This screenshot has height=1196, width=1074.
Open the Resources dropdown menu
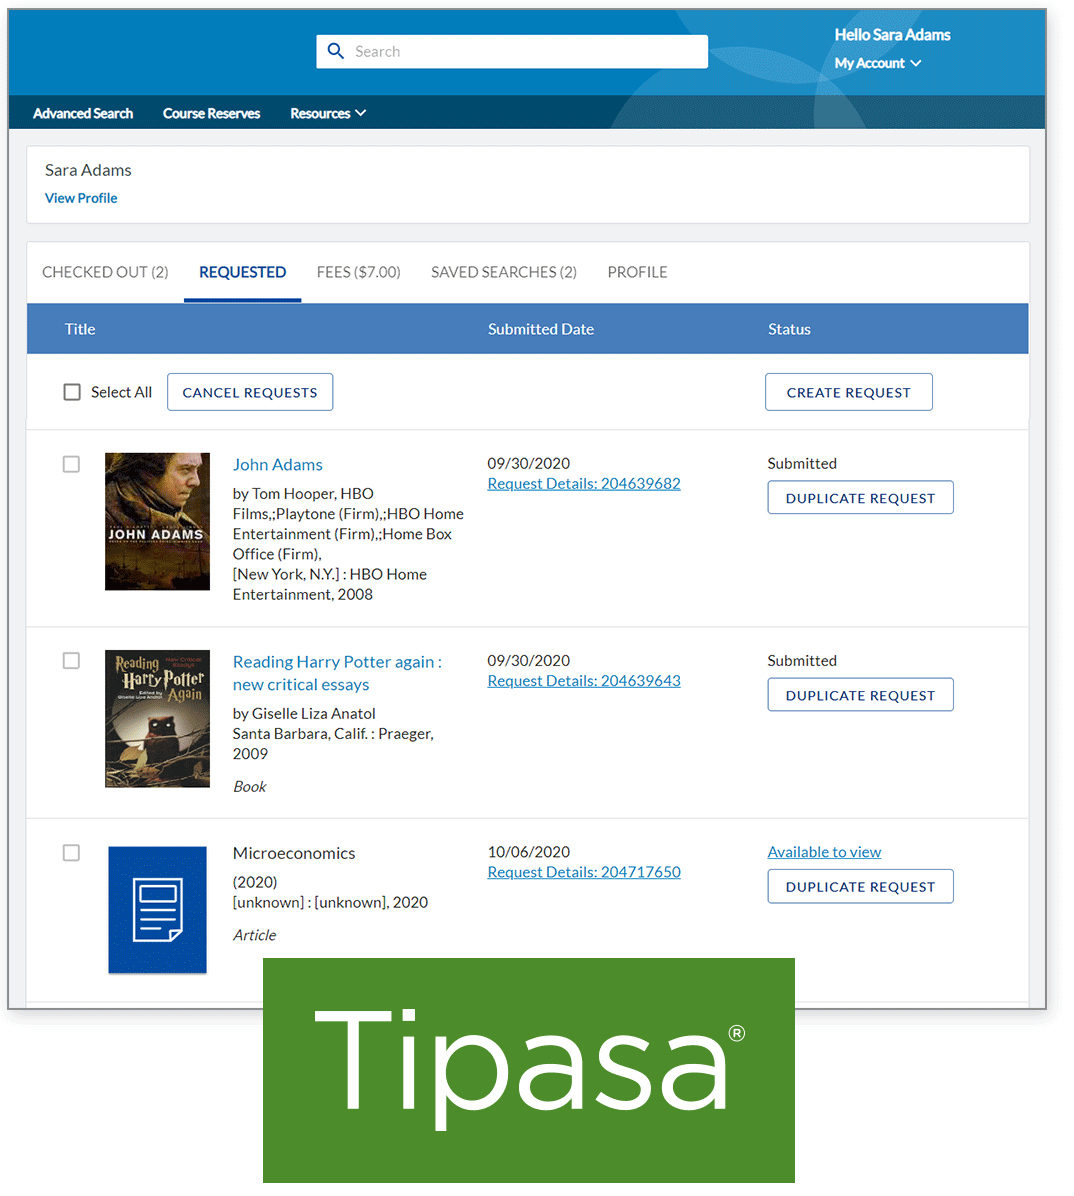328,113
